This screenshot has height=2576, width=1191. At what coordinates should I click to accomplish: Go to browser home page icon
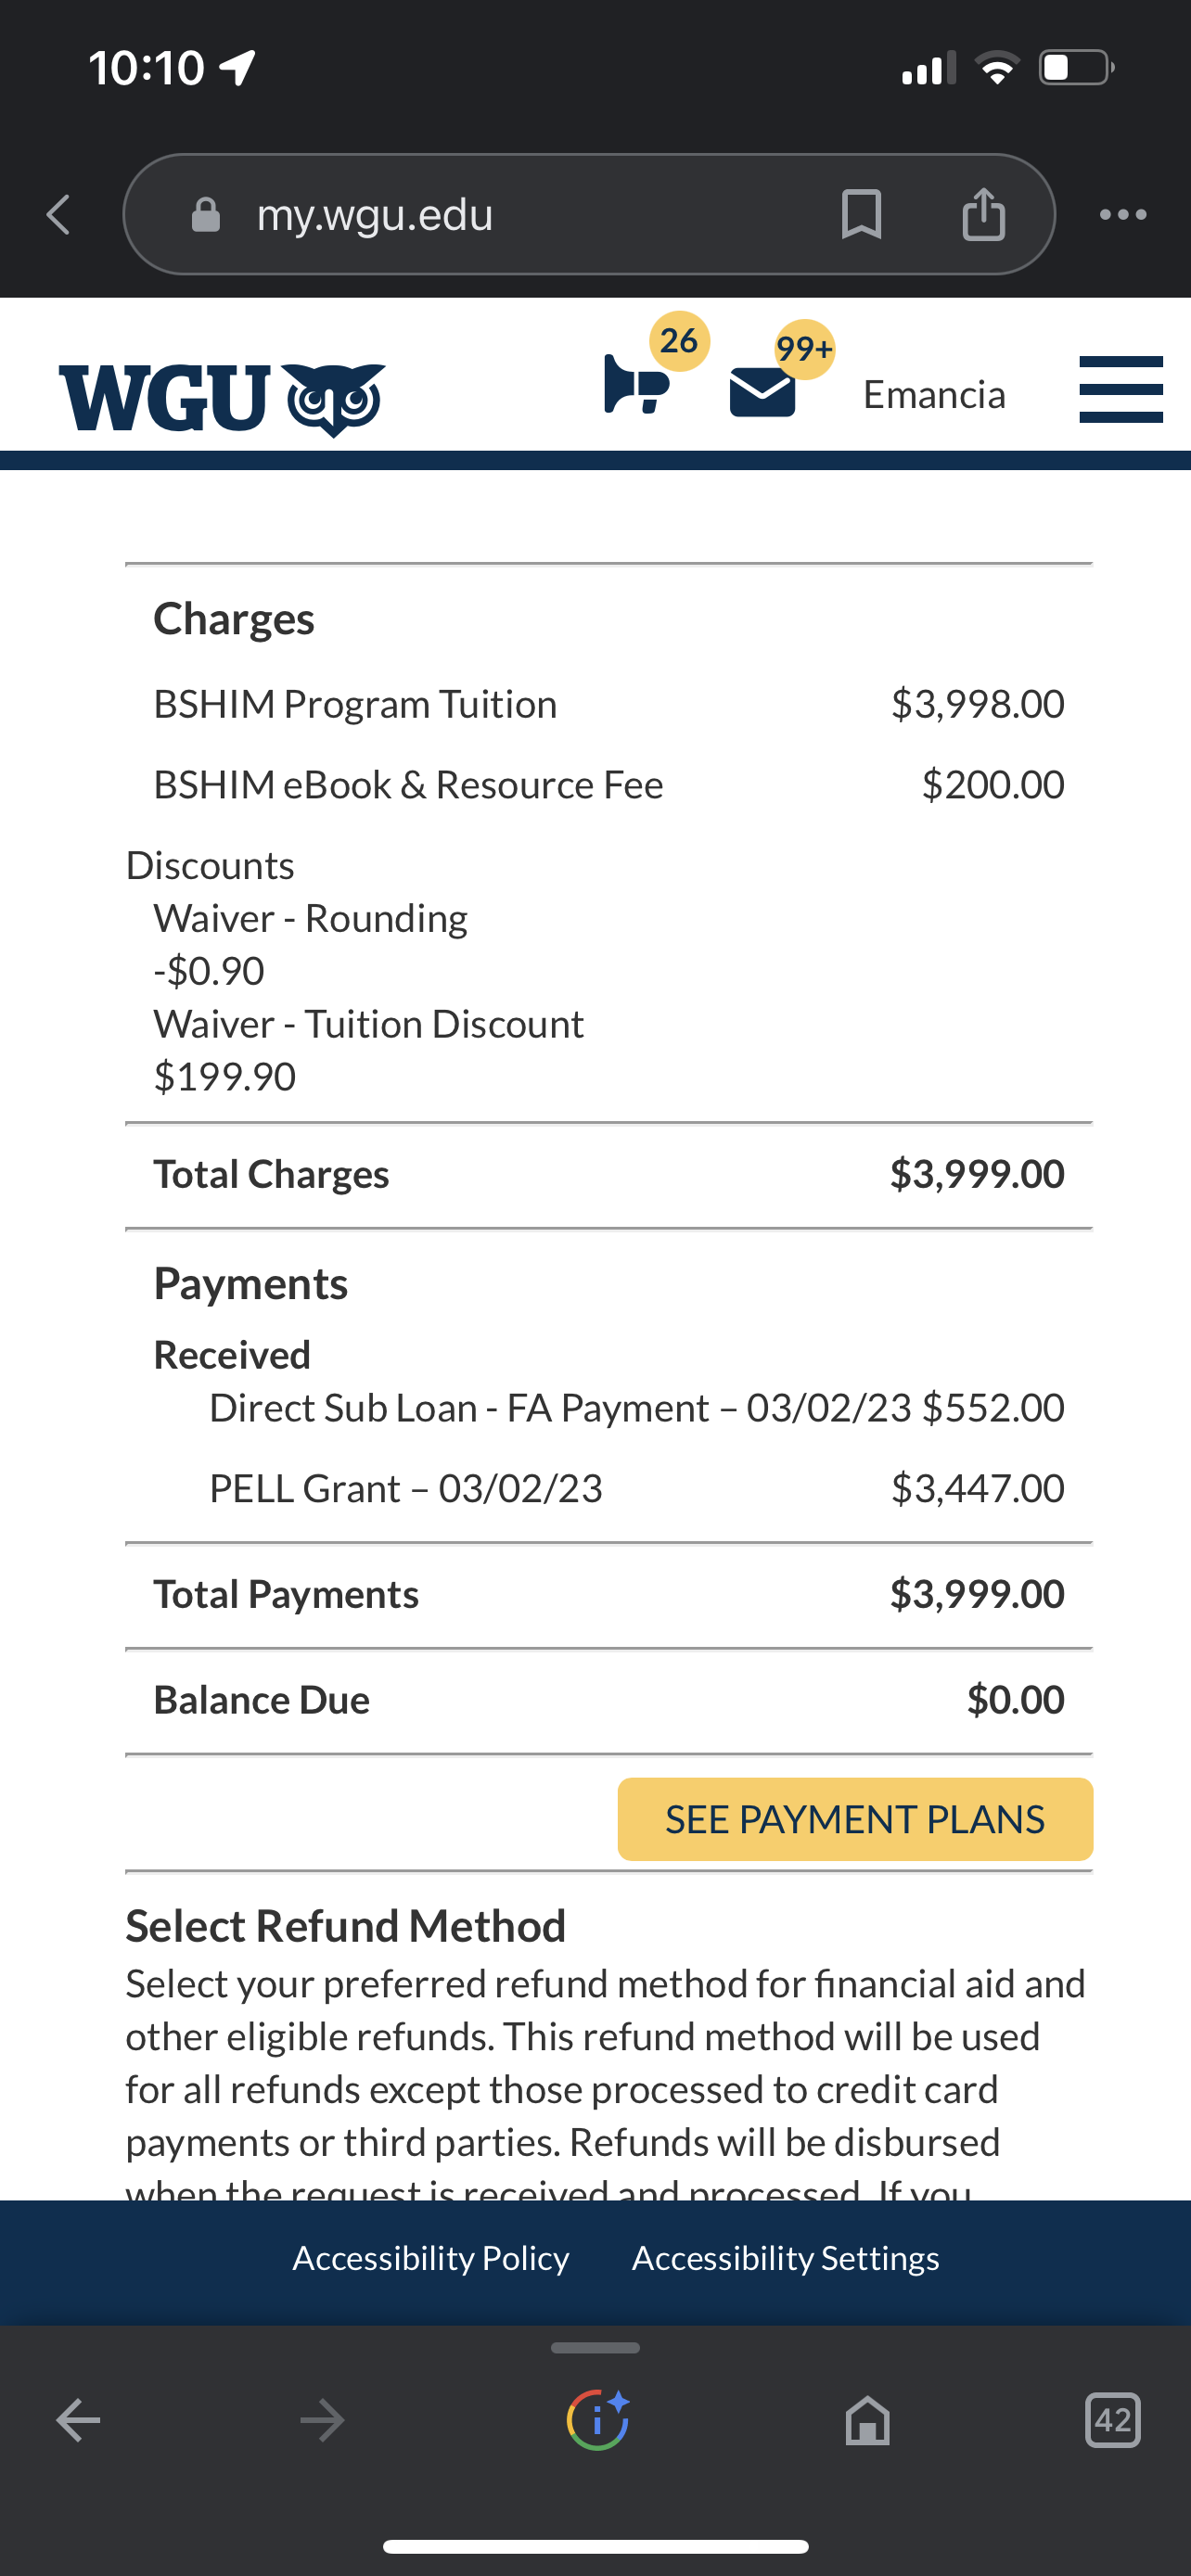867,2421
